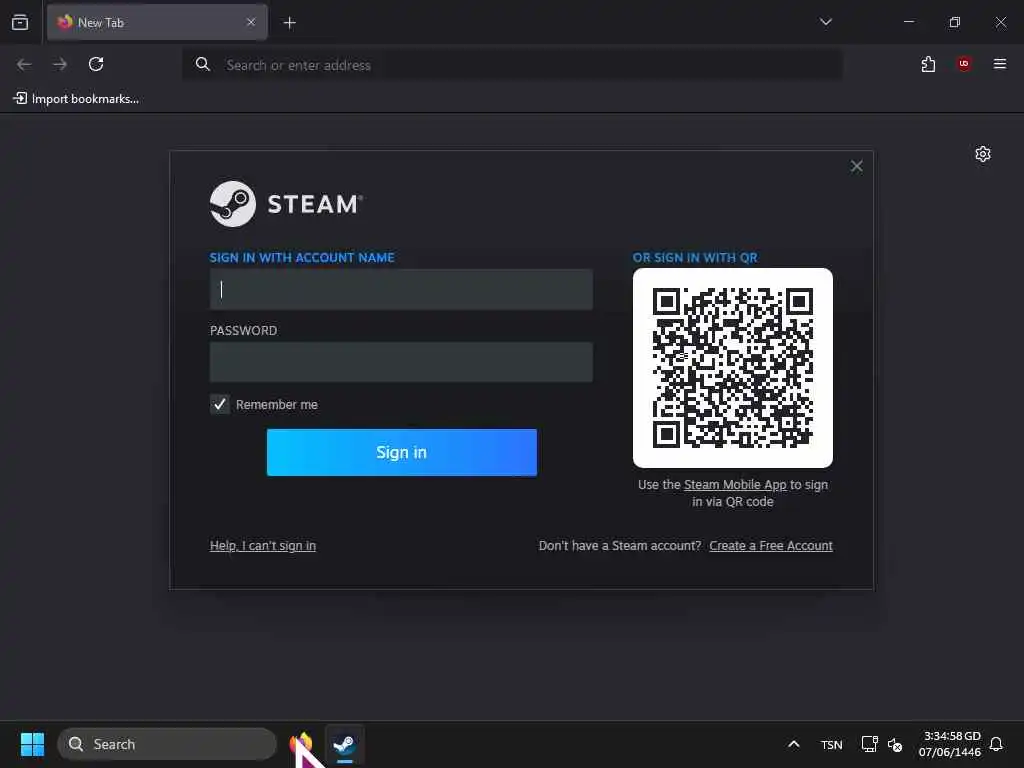The width and height of the screenshot is (1024, 768).
Task: Open the display tray icon
Action: click(869, 744)
